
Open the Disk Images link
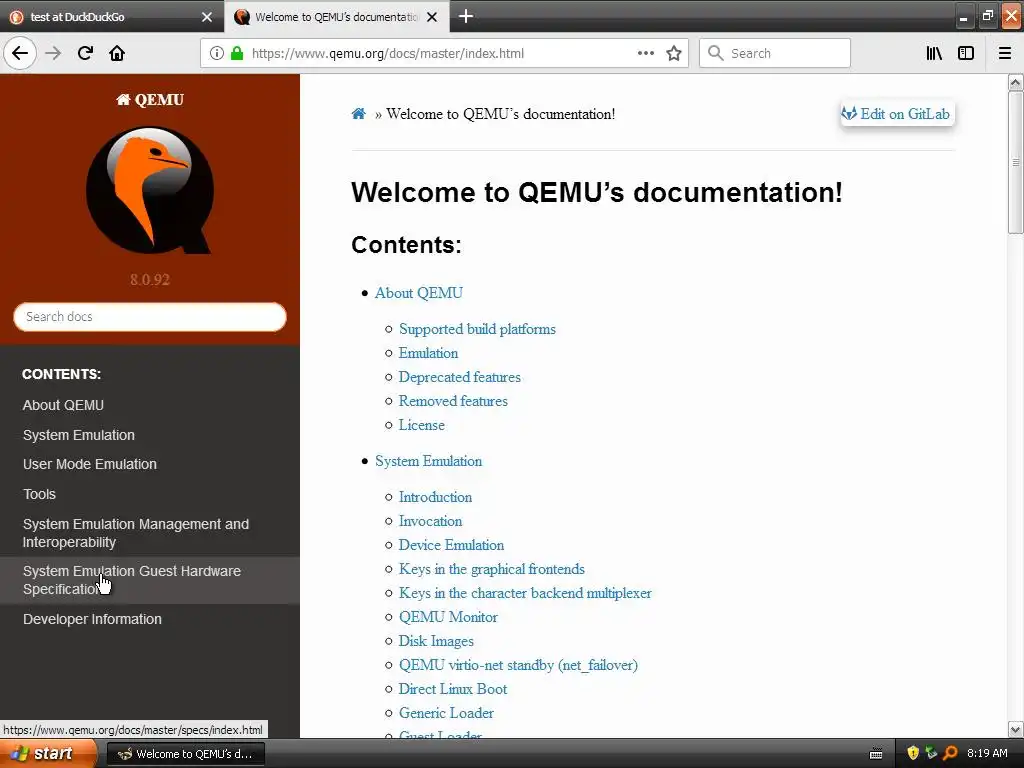436,641
